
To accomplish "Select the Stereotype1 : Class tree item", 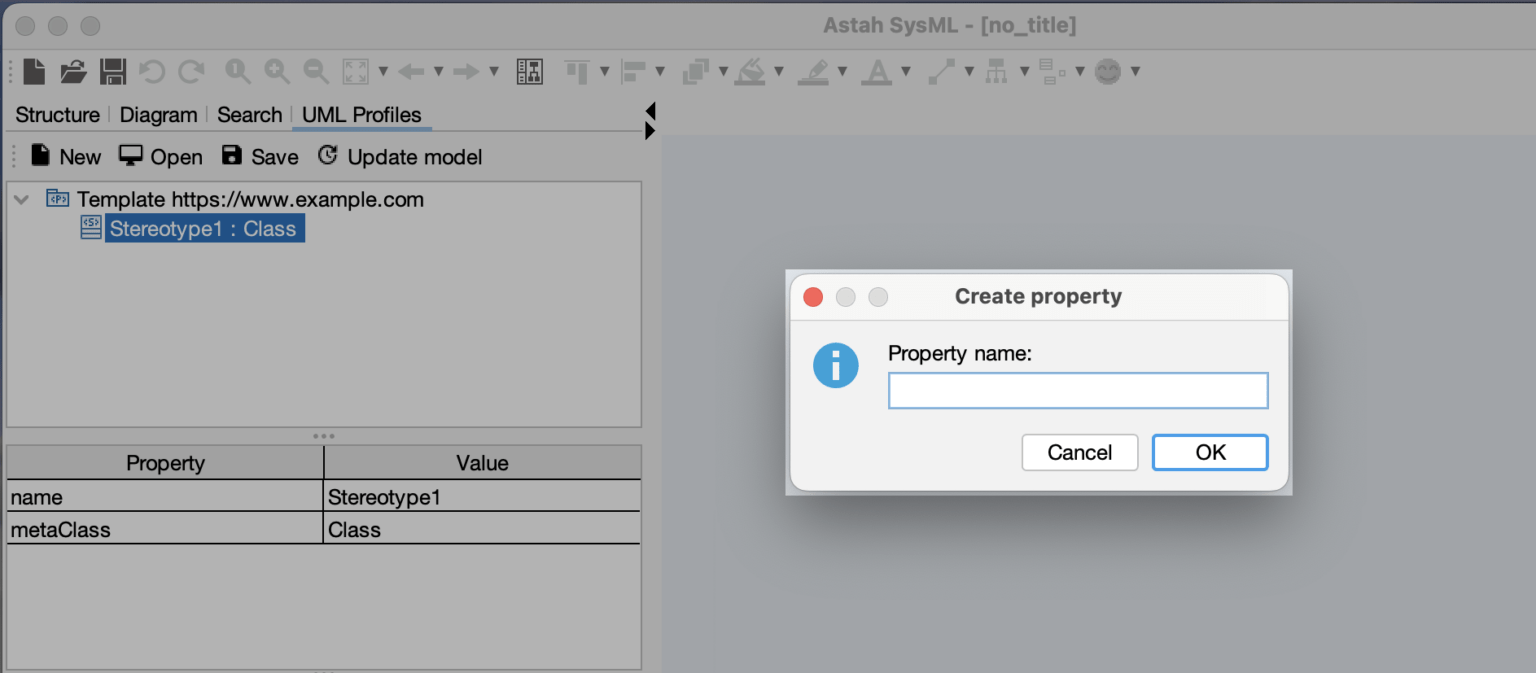I will click(x=205, y=228).
